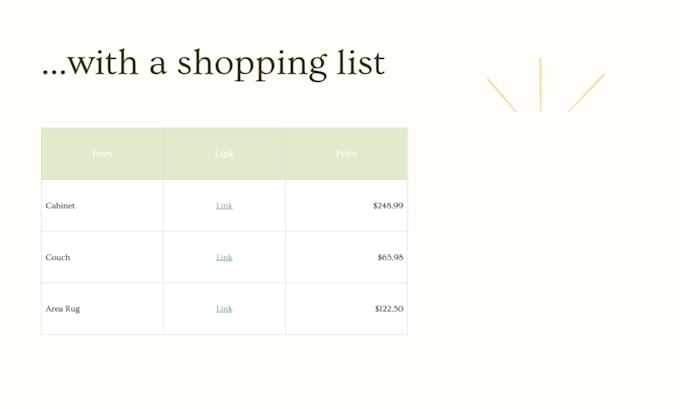Select the Link column header cell
Screen dimensions: 680x409
click(224, 154)
